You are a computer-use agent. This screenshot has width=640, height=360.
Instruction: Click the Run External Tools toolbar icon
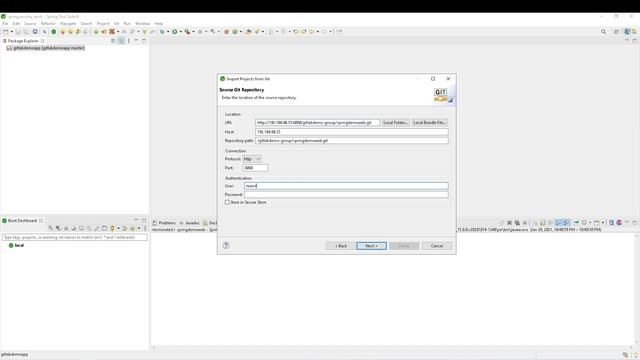tap(187, 31)
